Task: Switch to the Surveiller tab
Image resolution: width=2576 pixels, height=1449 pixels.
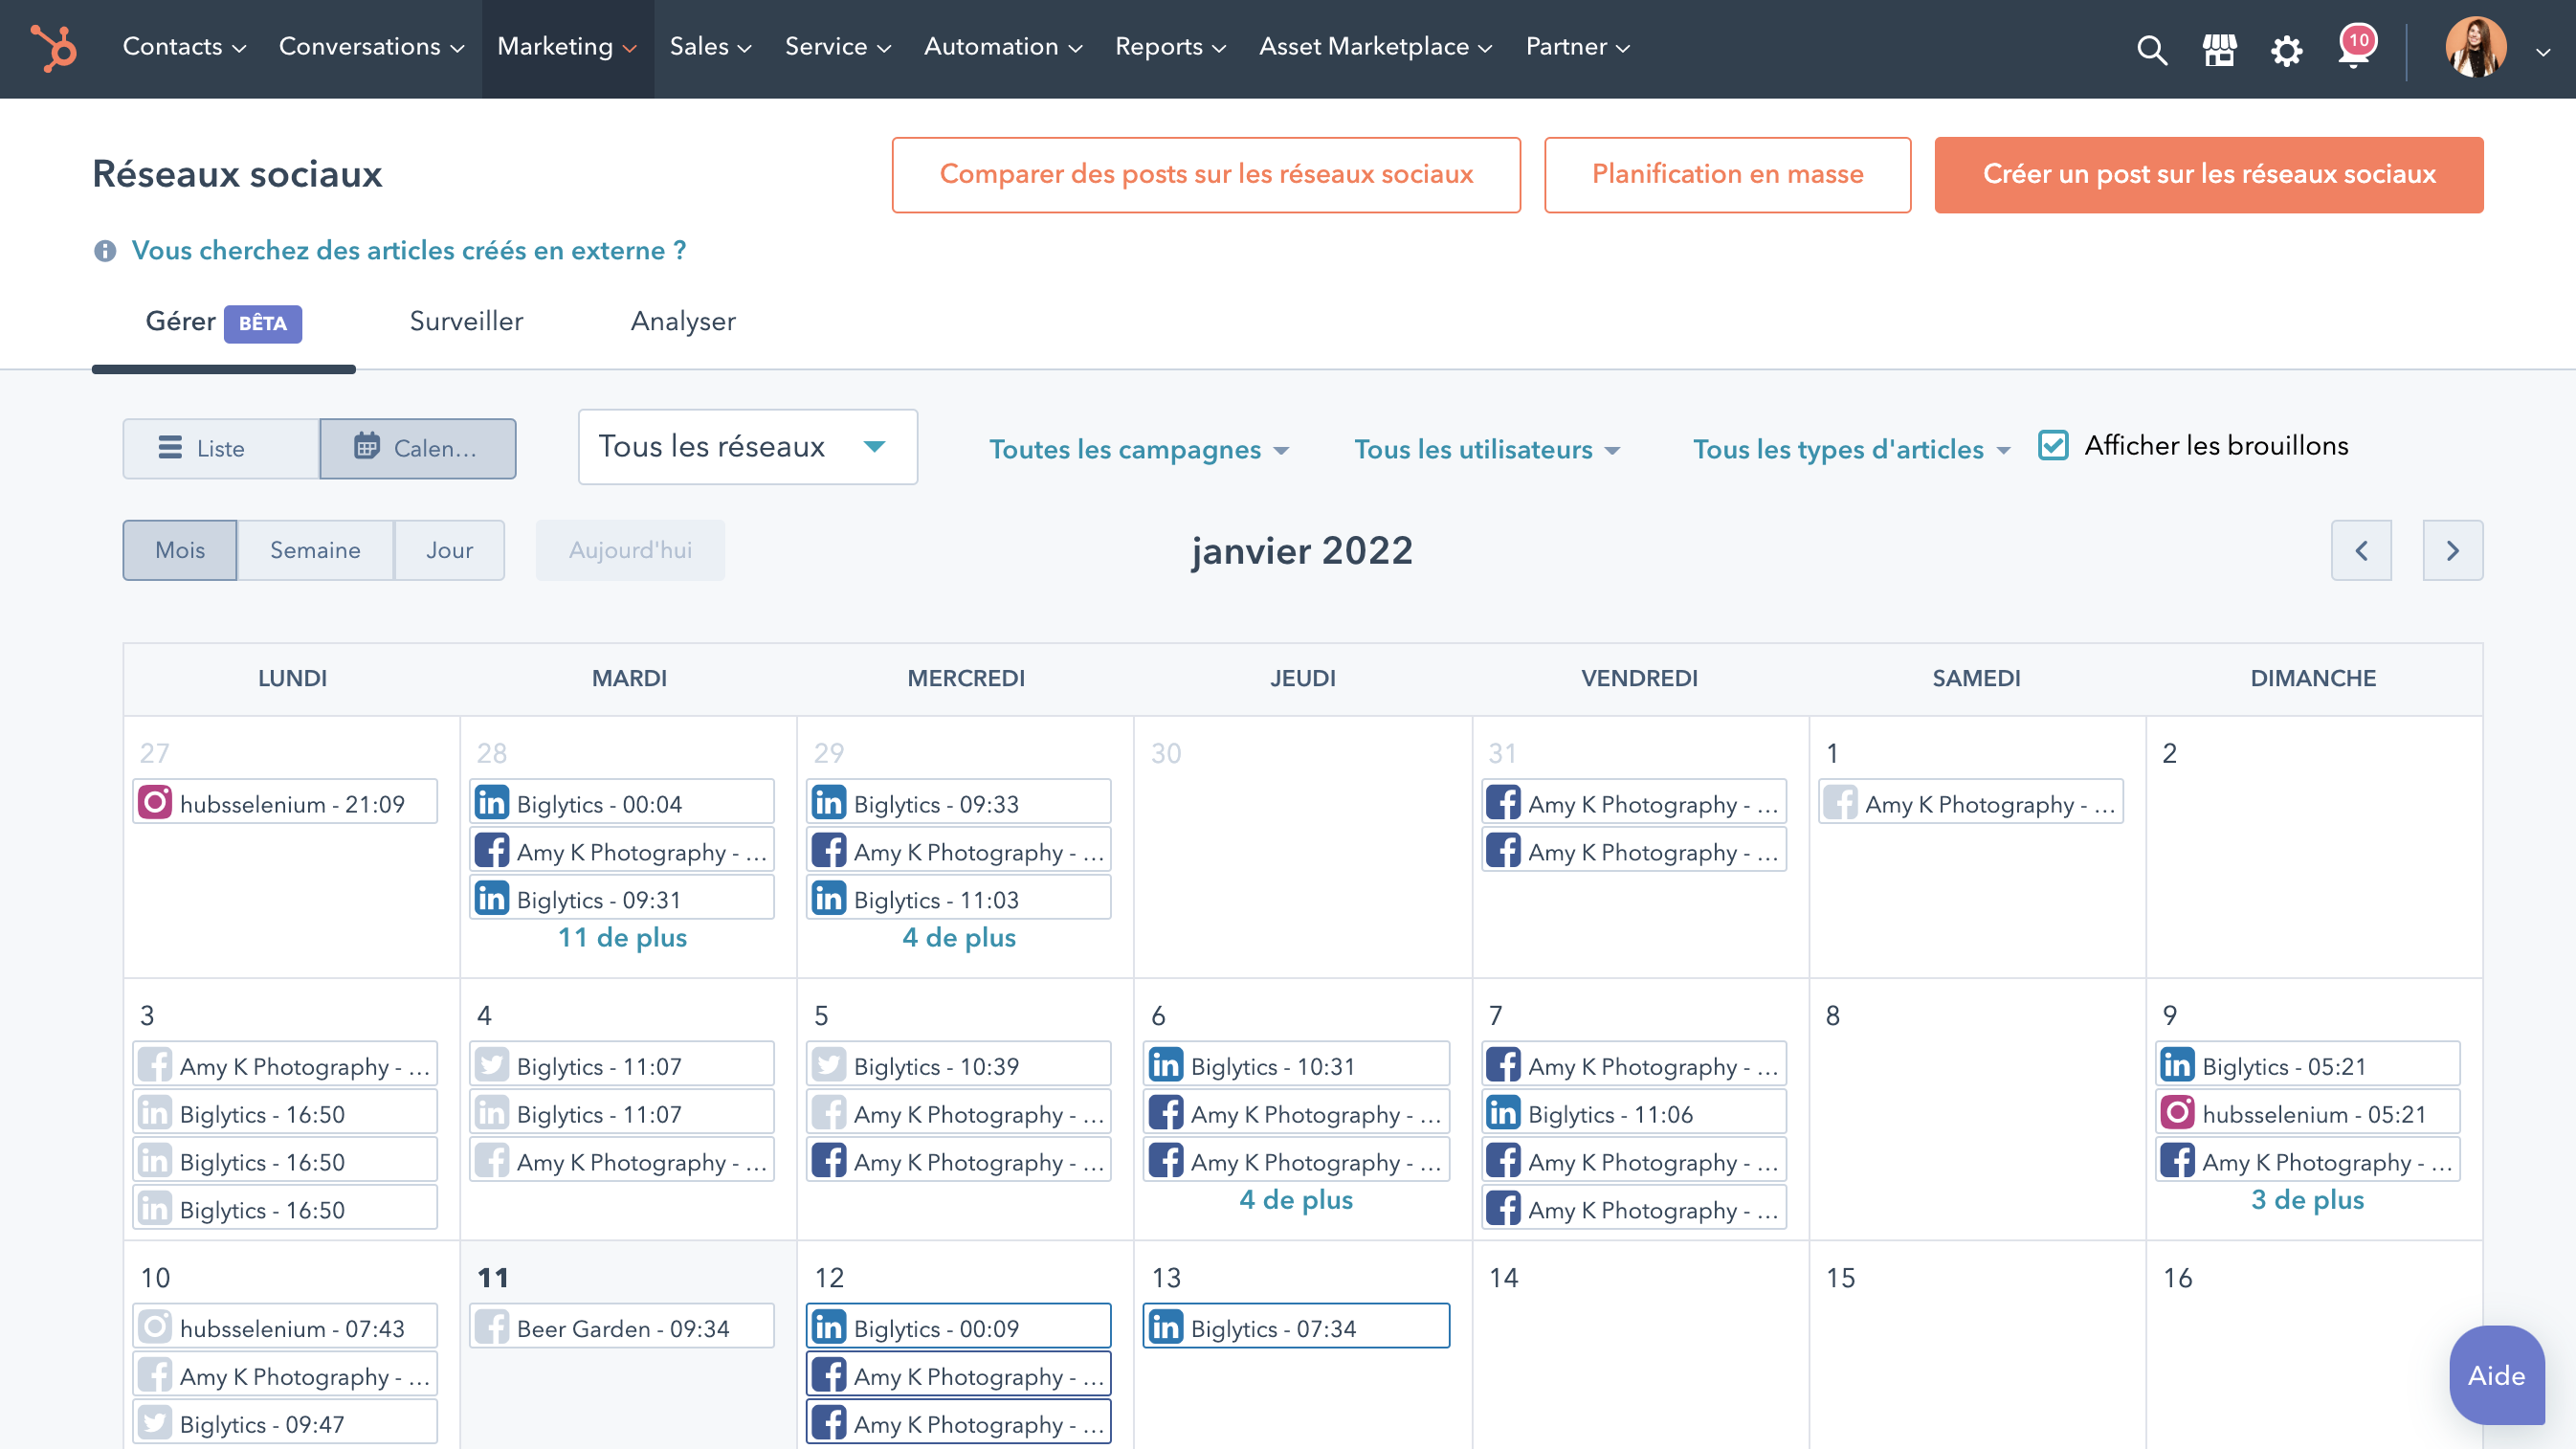Action: 465,321
